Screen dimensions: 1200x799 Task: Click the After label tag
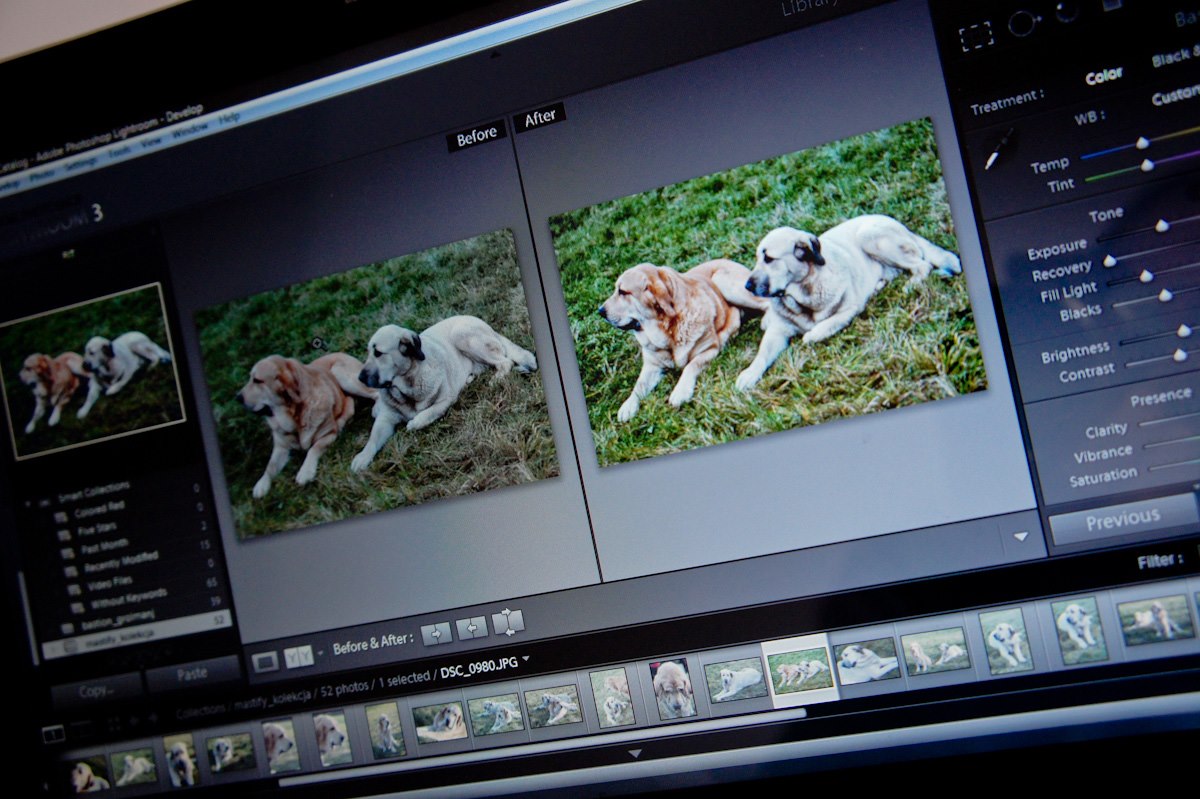click(540, 118)
